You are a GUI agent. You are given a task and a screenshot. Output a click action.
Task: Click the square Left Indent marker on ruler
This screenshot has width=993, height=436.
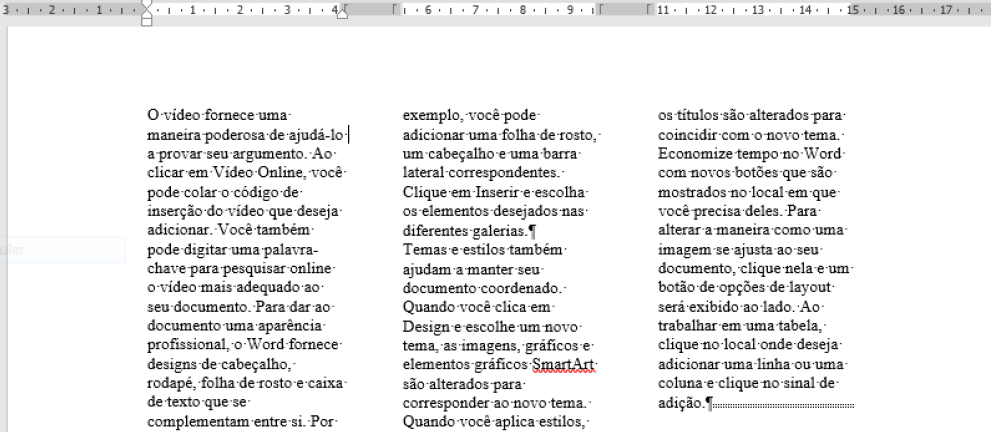pos(148,22)
